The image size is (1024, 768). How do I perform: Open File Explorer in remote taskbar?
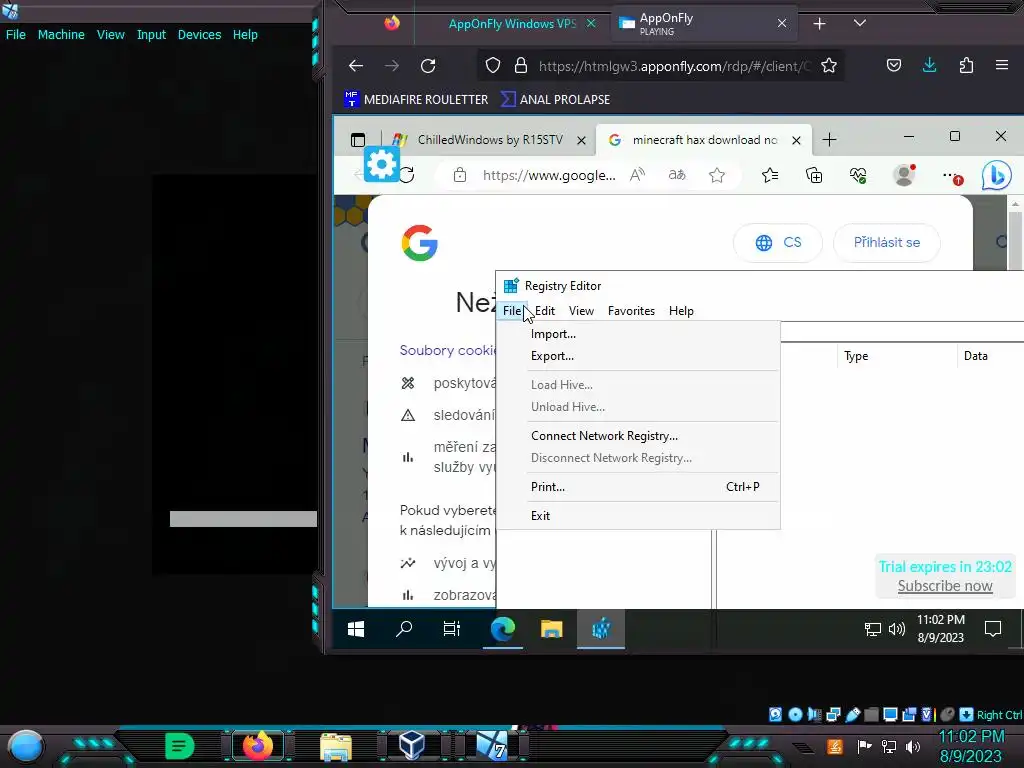click(x=552, y=629)
